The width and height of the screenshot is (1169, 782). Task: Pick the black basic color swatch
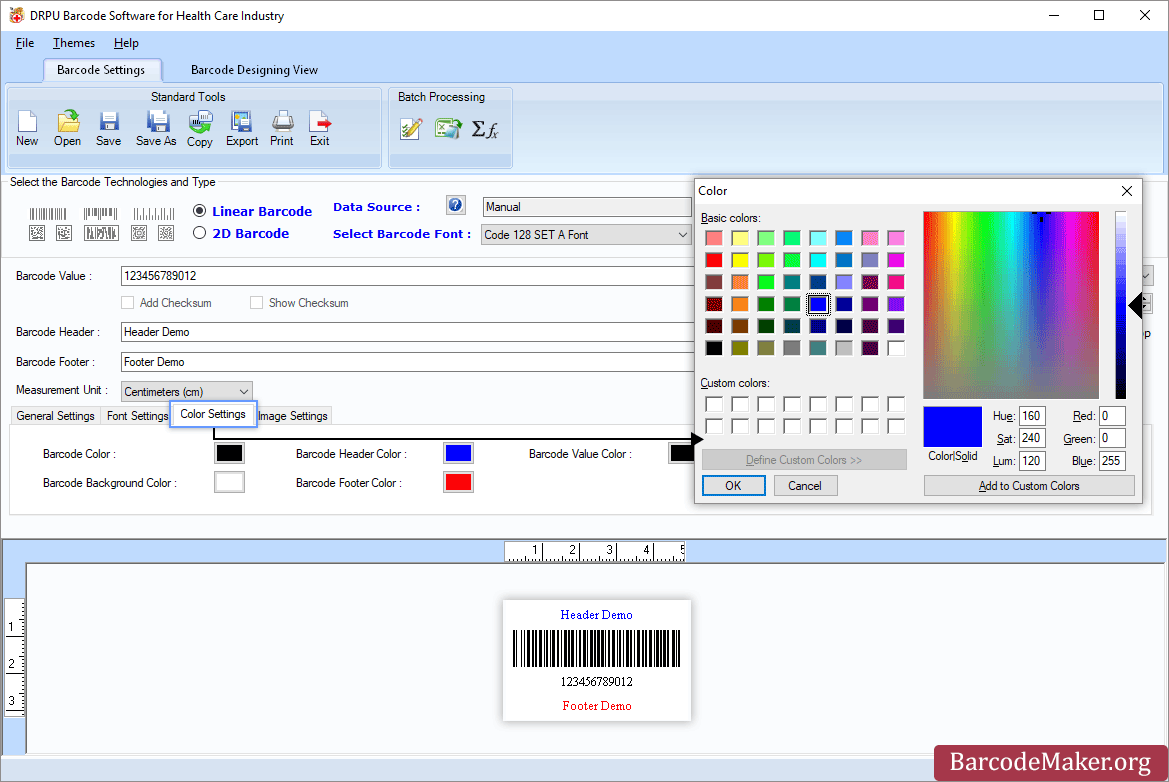(x=714, y=348)
